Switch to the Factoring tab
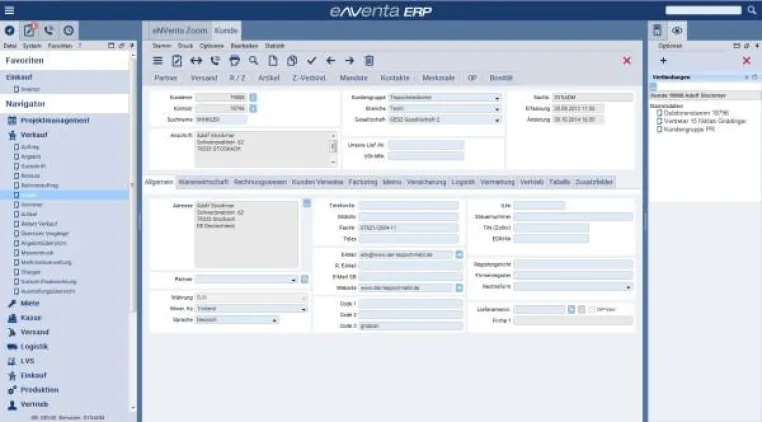 coord(363,182)
